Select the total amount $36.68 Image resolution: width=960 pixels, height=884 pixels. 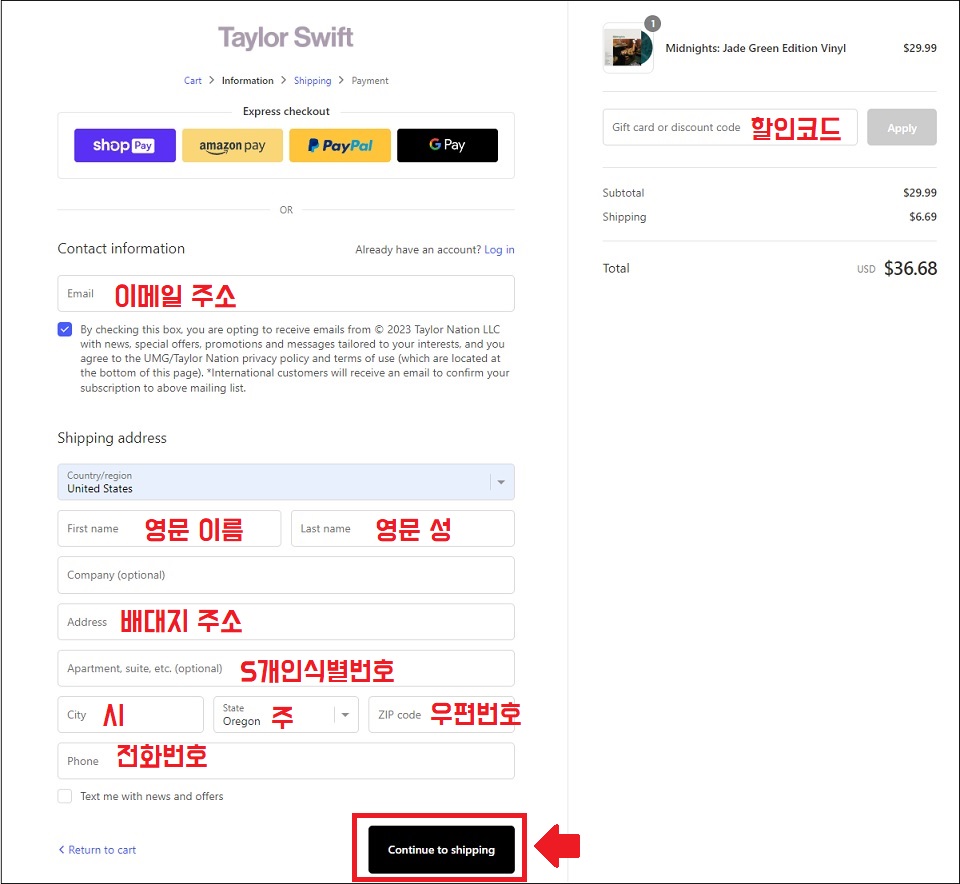[910, 268]
